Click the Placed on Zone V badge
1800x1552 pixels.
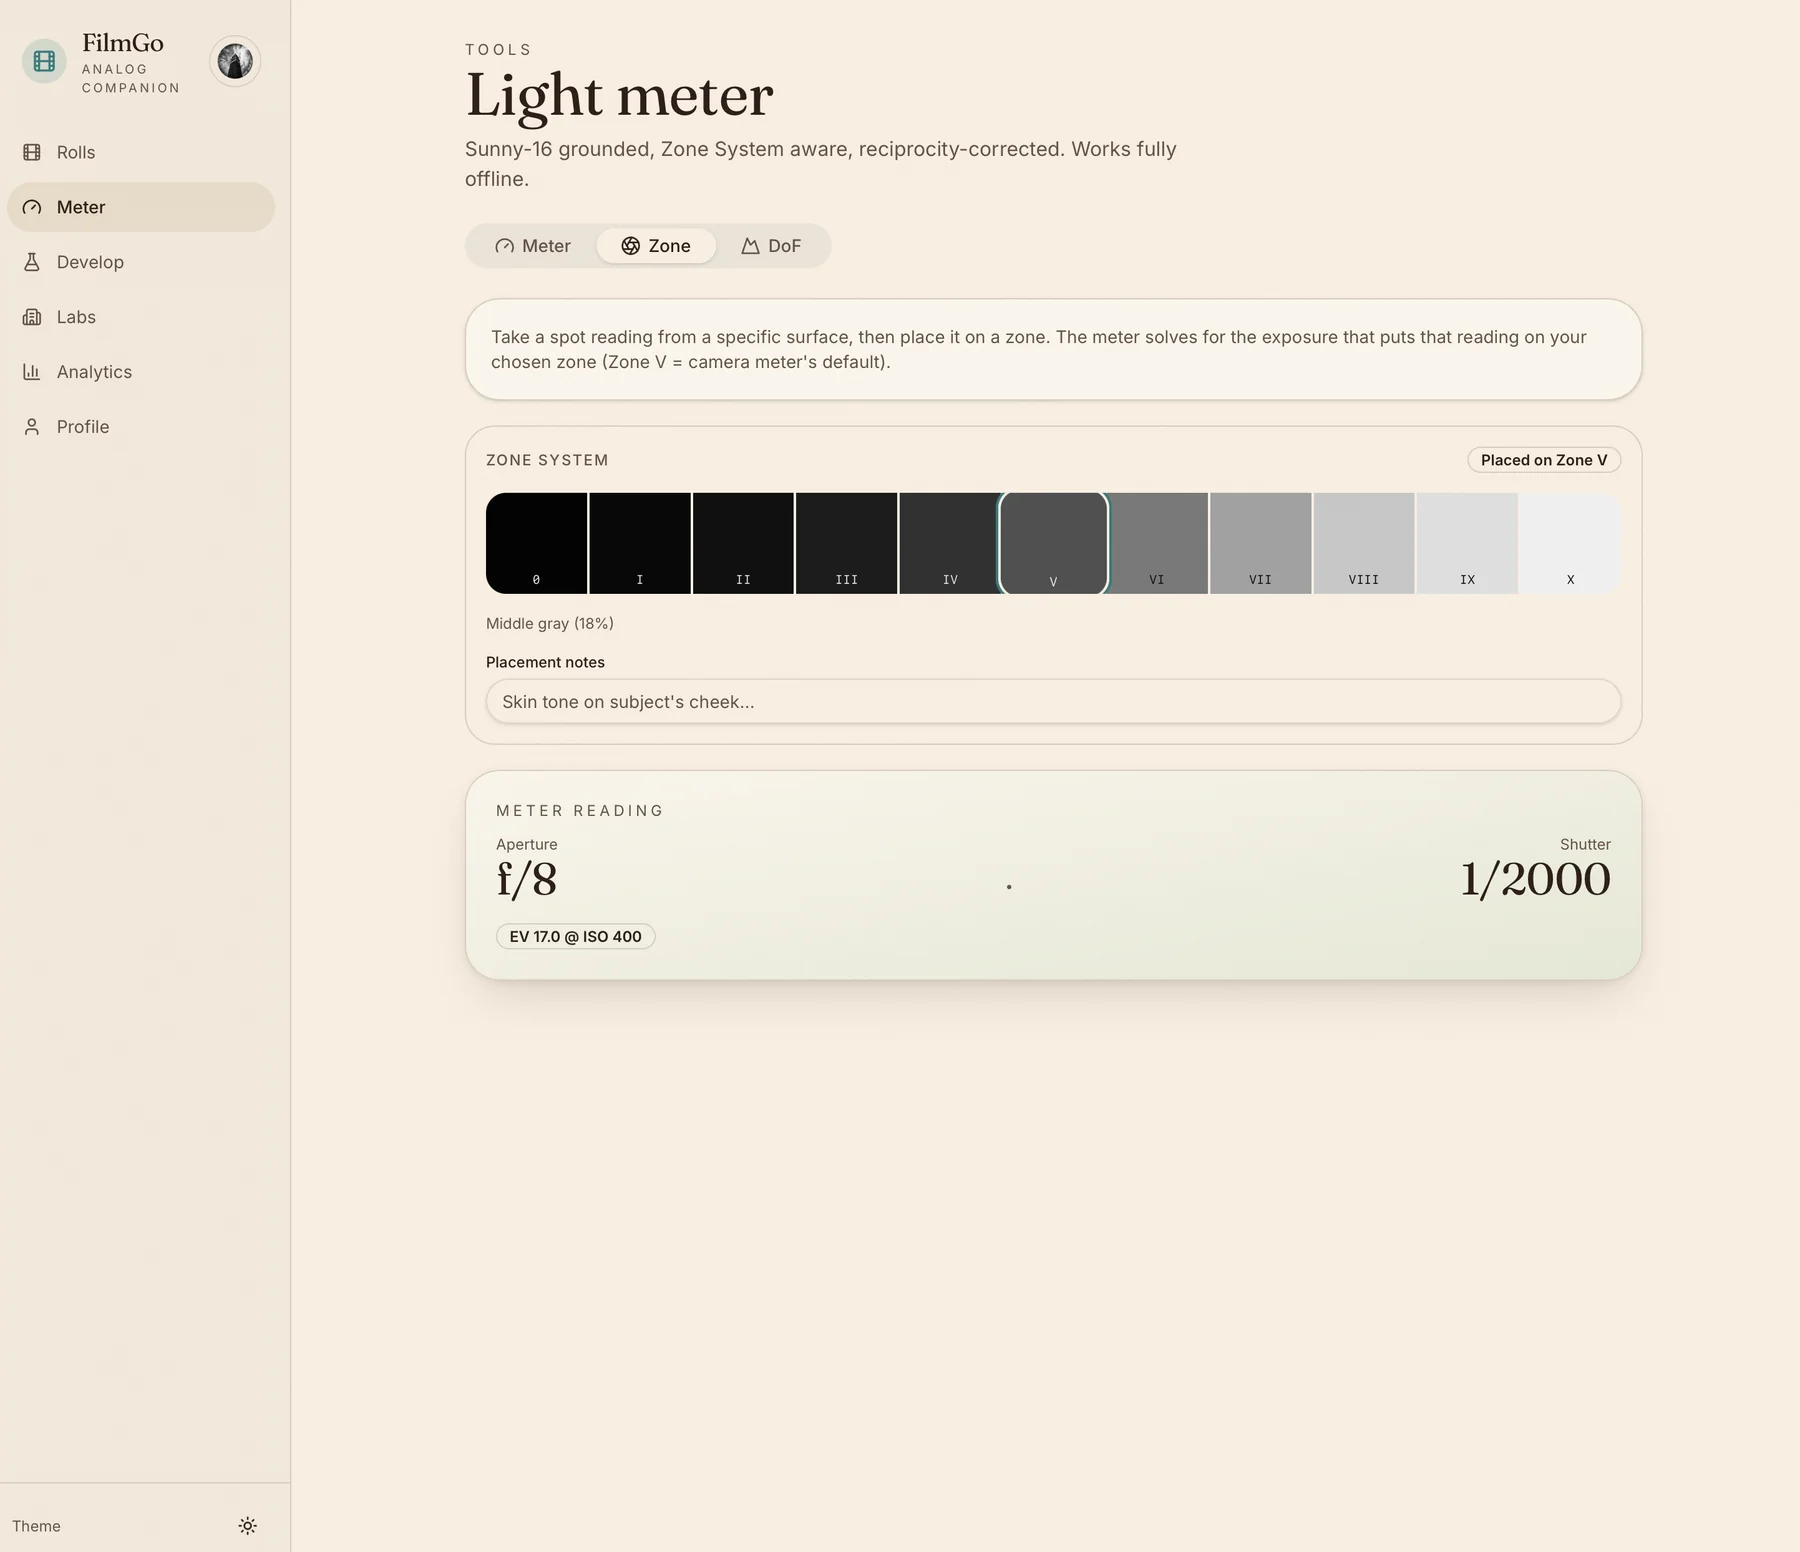(1544, 460)
